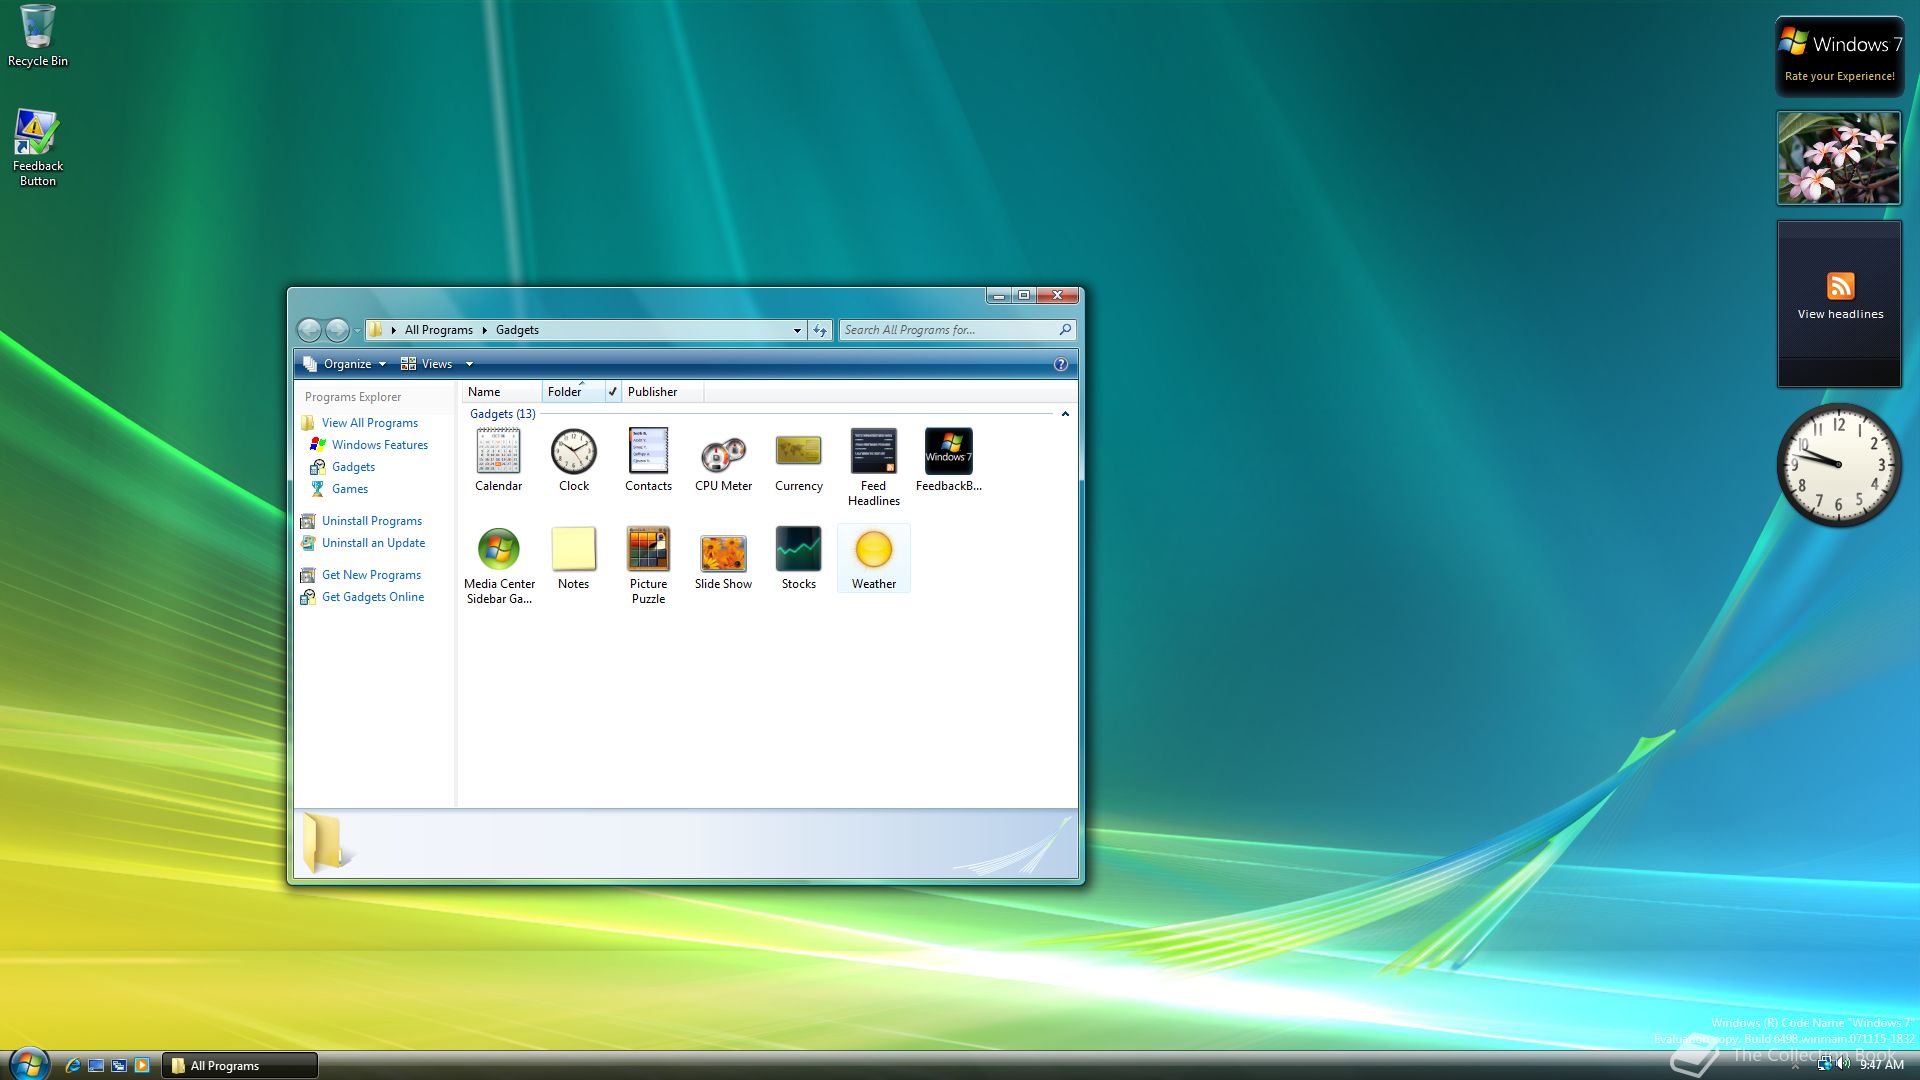Open the Gadgets sidebar link

click(353, 467)
